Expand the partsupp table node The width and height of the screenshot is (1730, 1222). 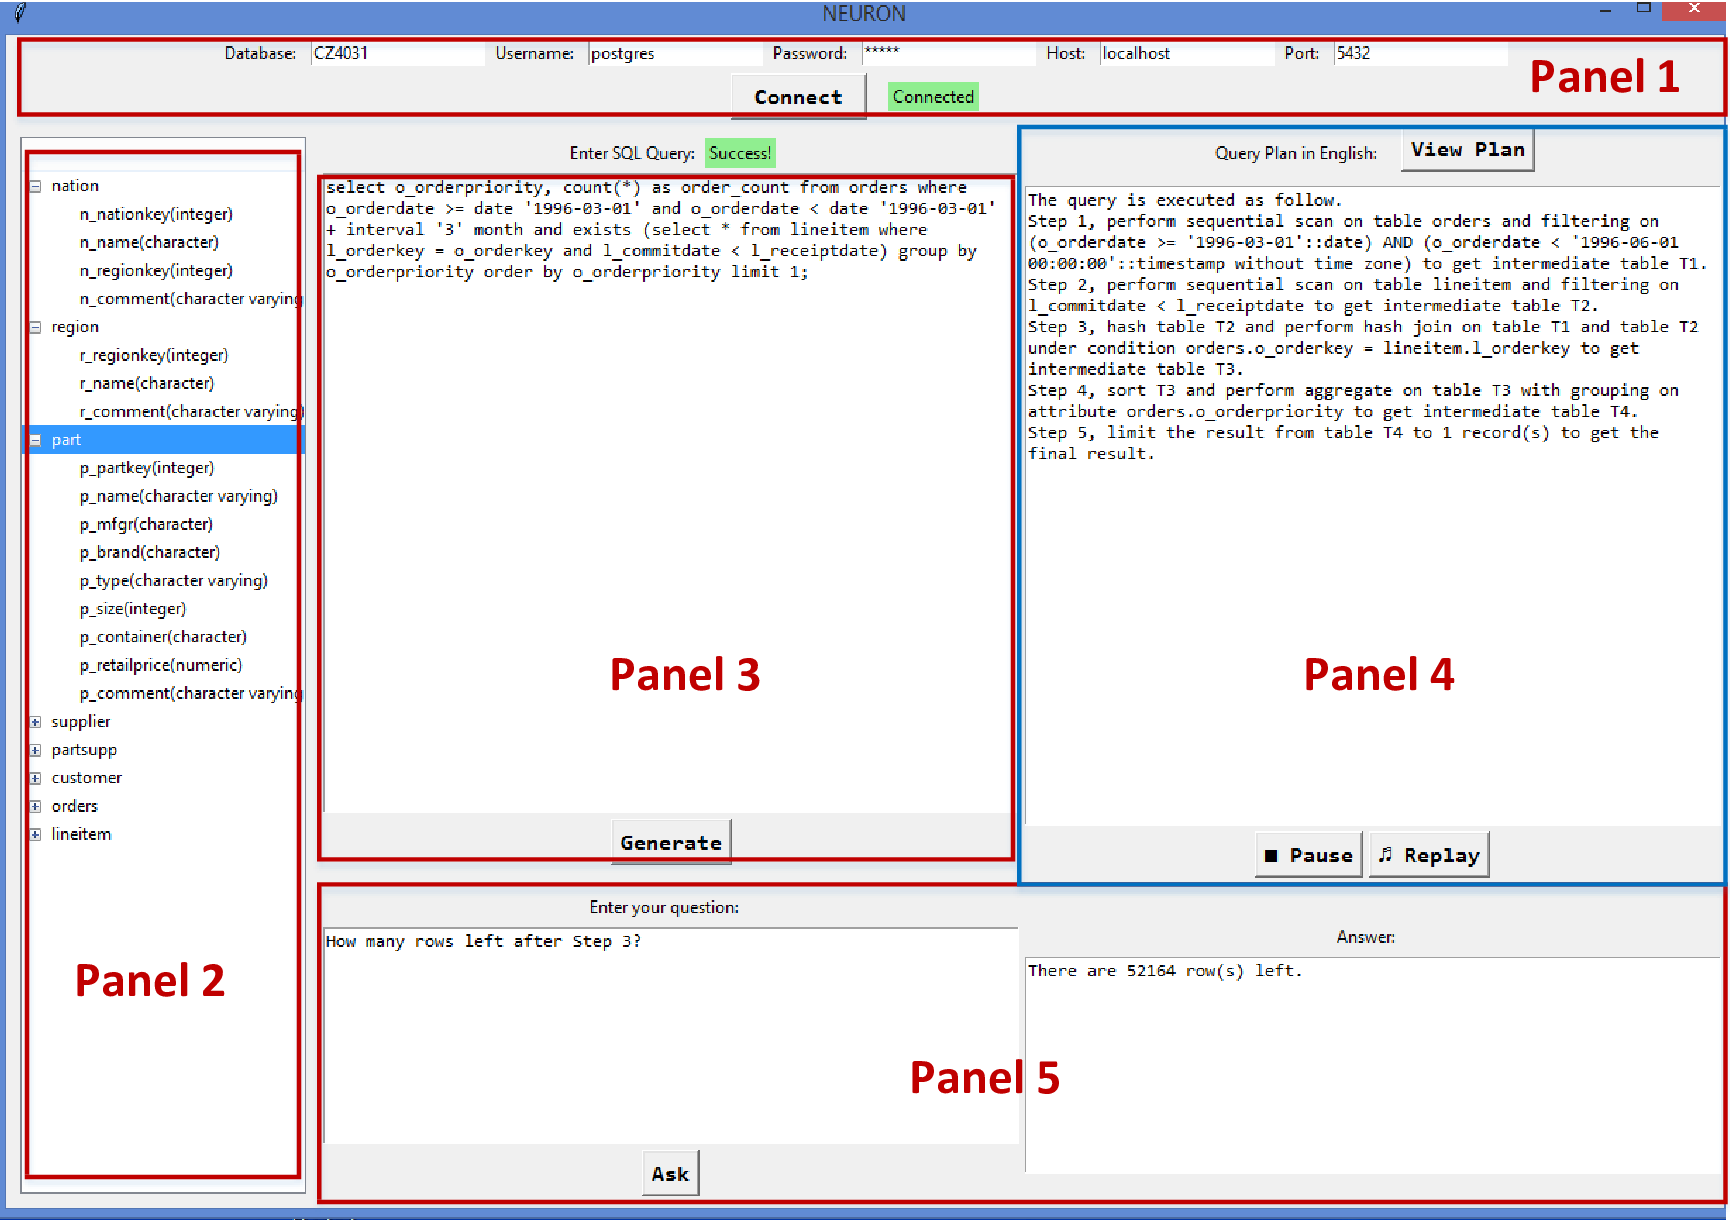pos(35,750)
